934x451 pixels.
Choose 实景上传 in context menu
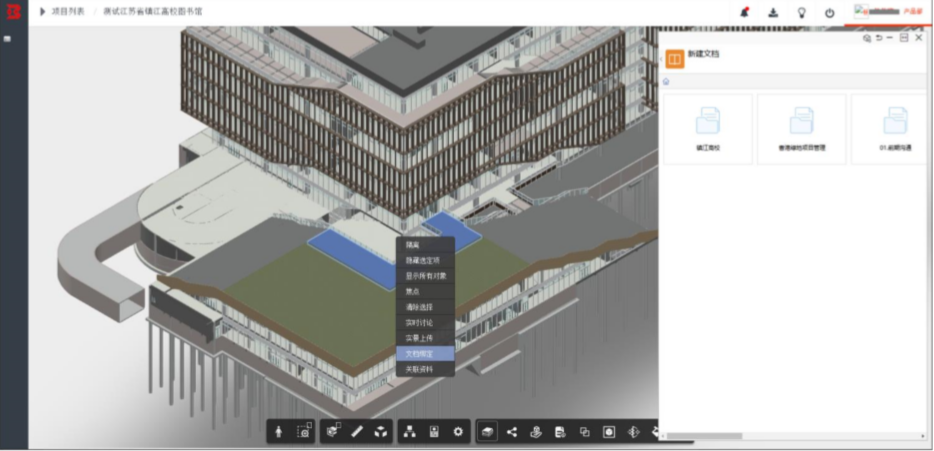tap(425, 338)
